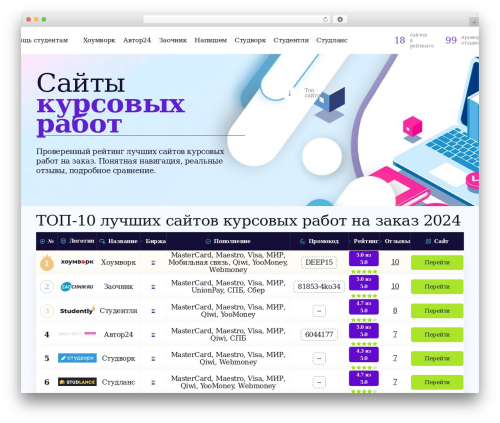Click the Хоумворк name in table
This screenshot has width=500, height=423.
pos(118,262)
